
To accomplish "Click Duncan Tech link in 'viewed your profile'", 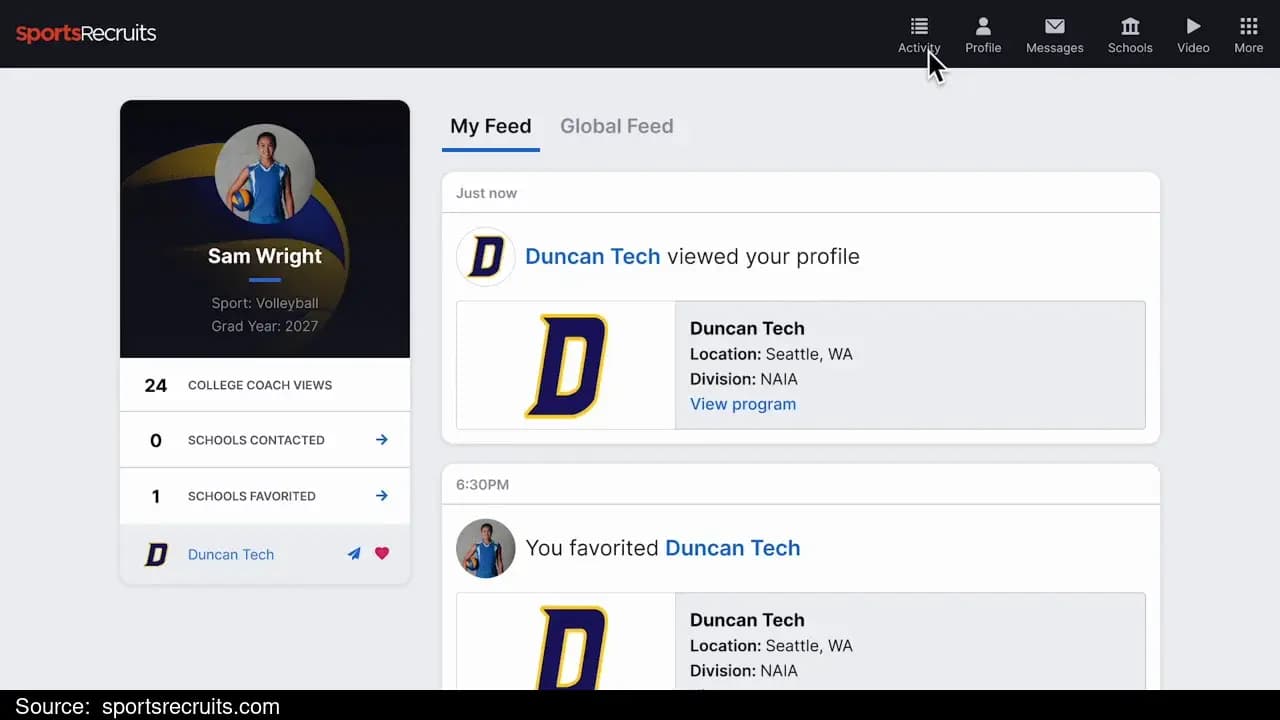I will tap(593, 257).
